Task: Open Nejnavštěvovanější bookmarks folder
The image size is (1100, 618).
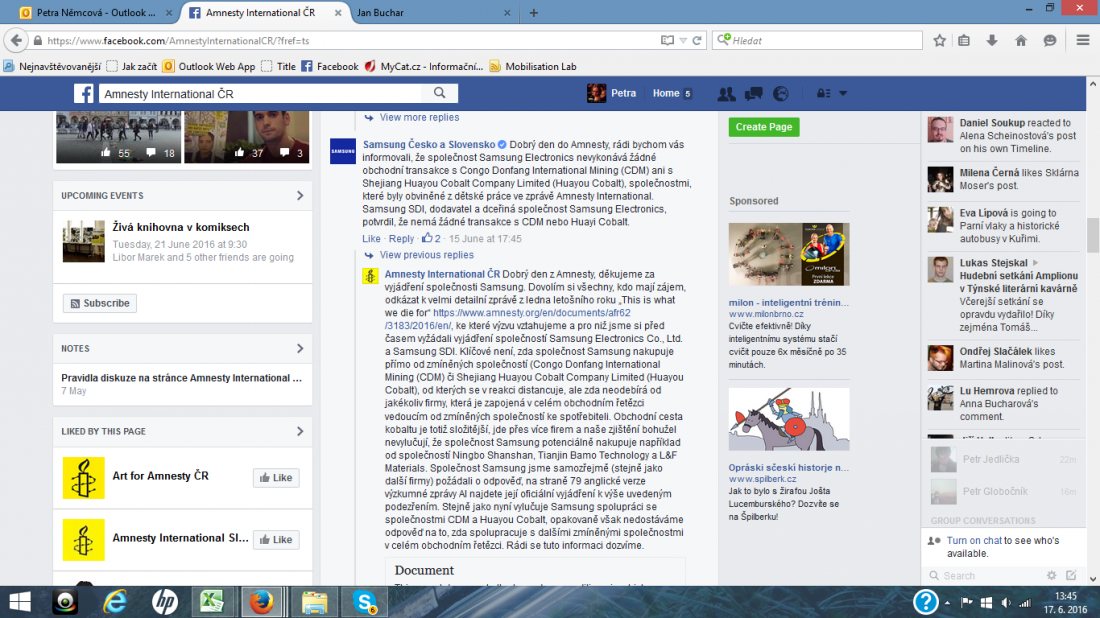Action: [53, 67]
